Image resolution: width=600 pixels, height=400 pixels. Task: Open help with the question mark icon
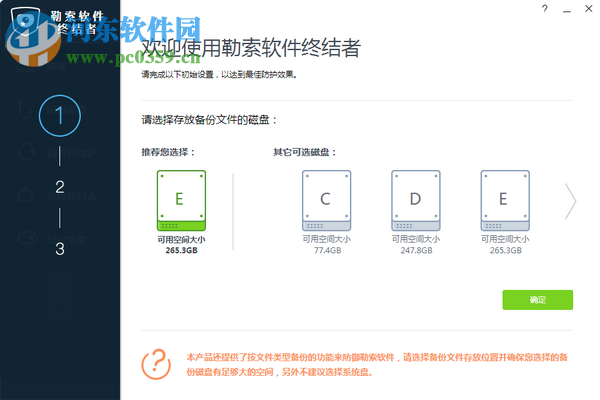click(545, 9)
